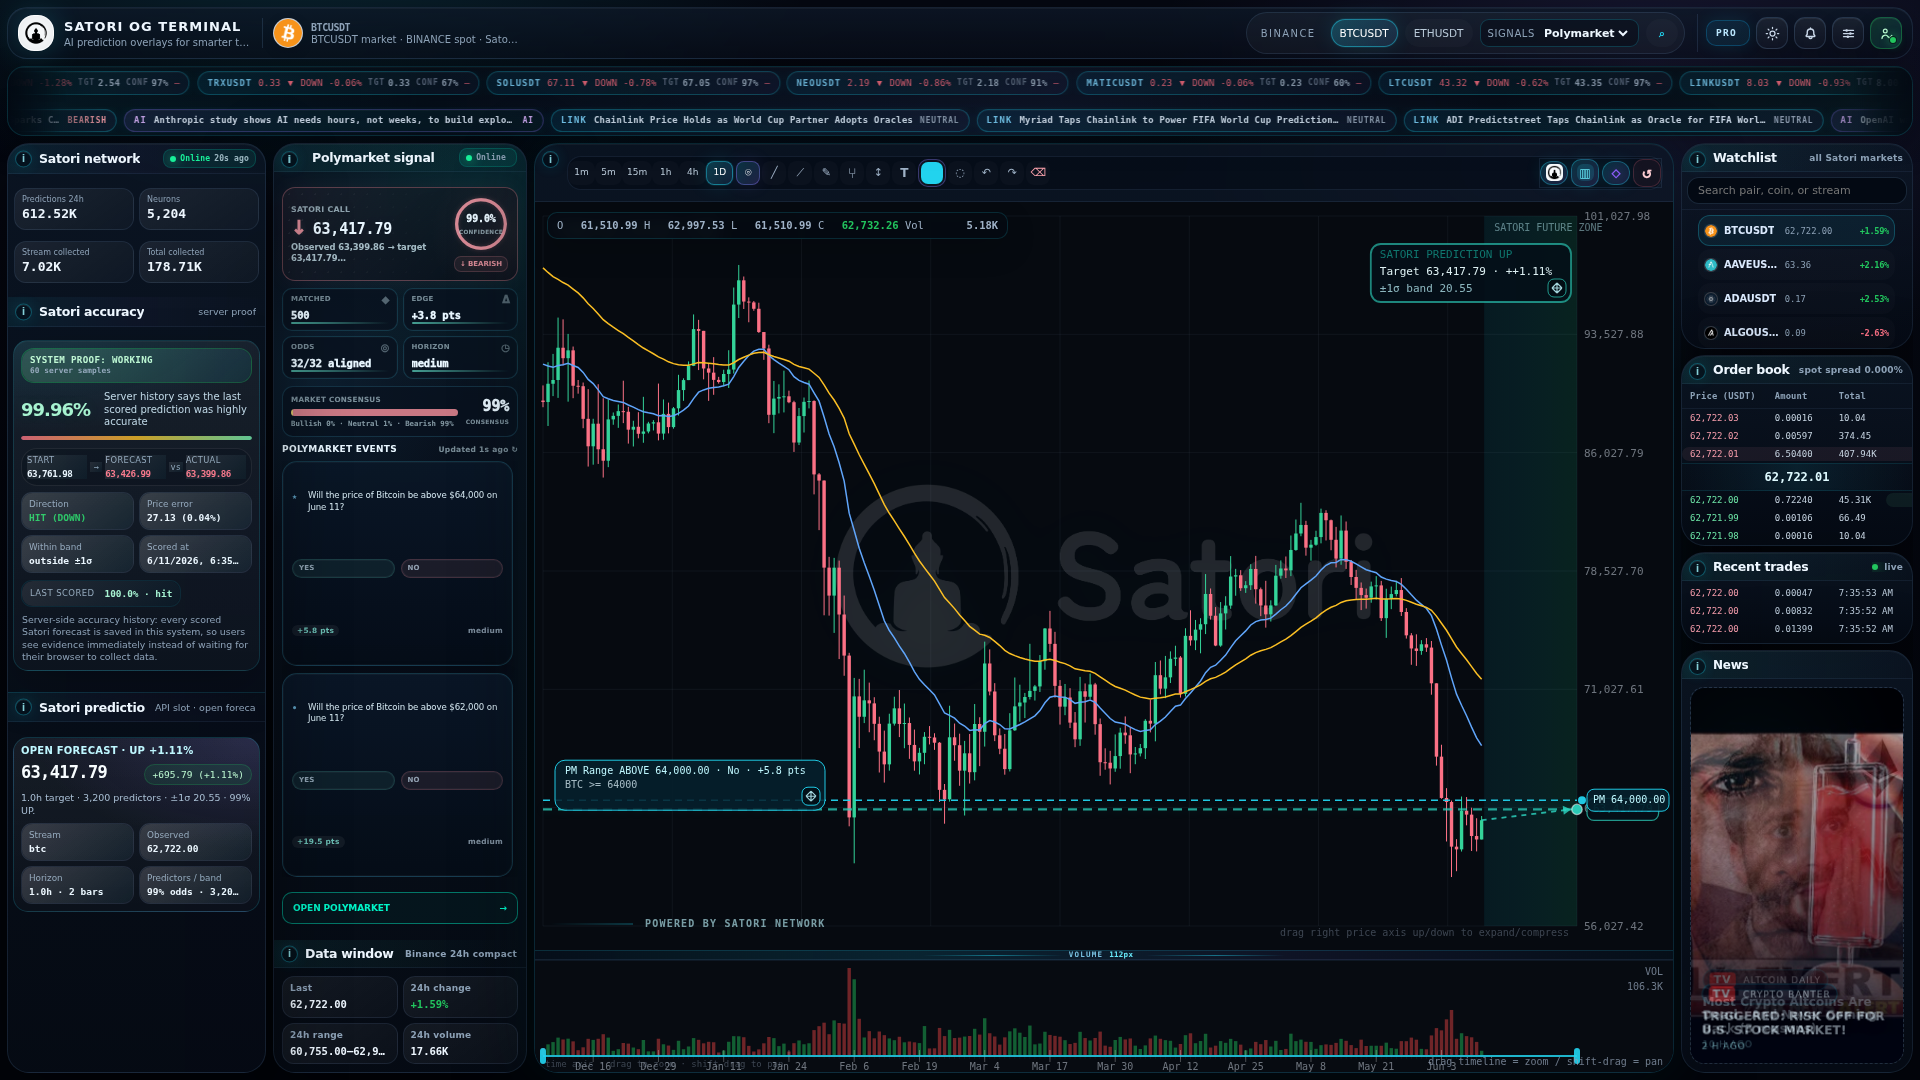Open the news video thumbnail
The height and width of the screenshot is (1080, 1920).
pyautogui.click(x=1796, y=876)
